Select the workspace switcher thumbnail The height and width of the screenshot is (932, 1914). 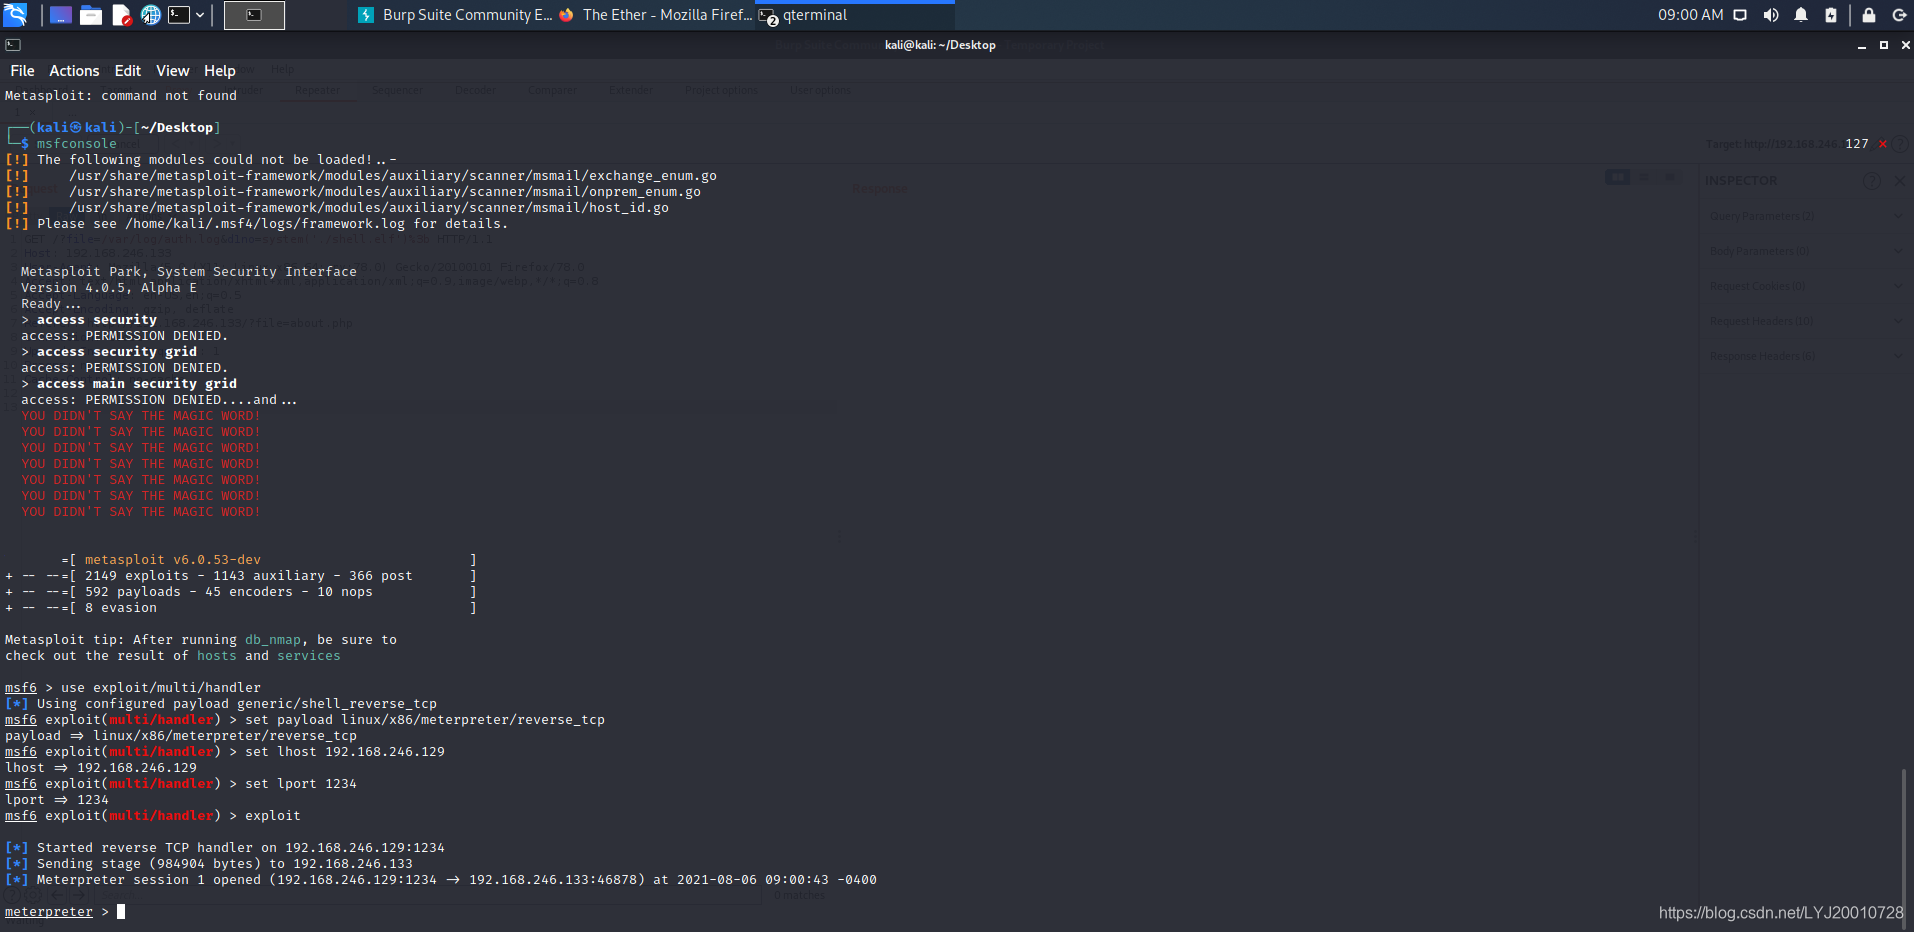(x=254, y=15)
